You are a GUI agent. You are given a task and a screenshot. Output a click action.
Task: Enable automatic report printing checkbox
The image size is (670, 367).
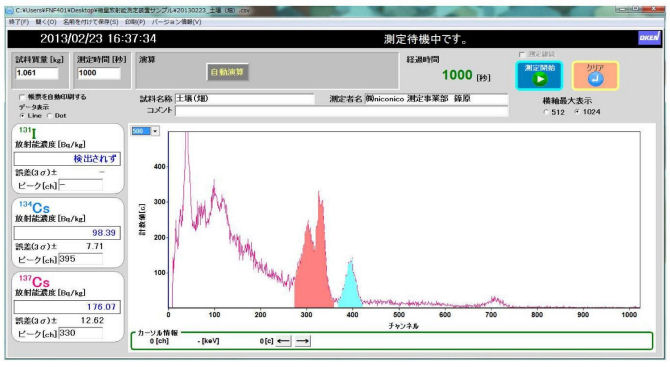22,97
